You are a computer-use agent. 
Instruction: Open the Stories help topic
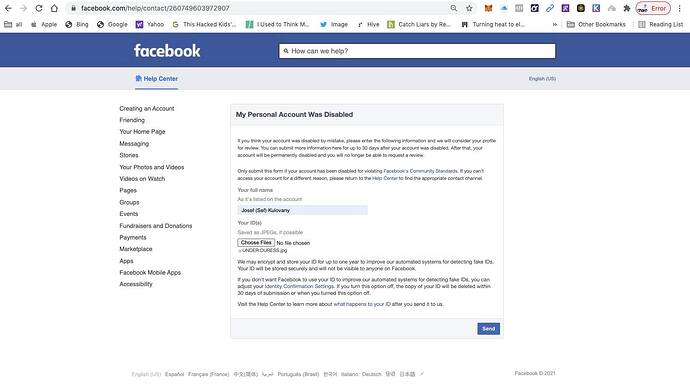128,155
